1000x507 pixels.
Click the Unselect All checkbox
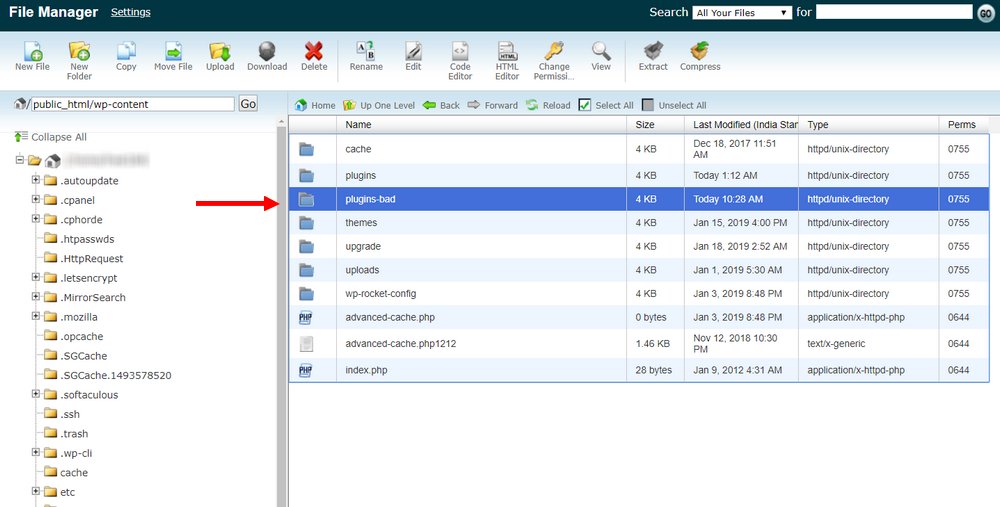pos(648,105)
